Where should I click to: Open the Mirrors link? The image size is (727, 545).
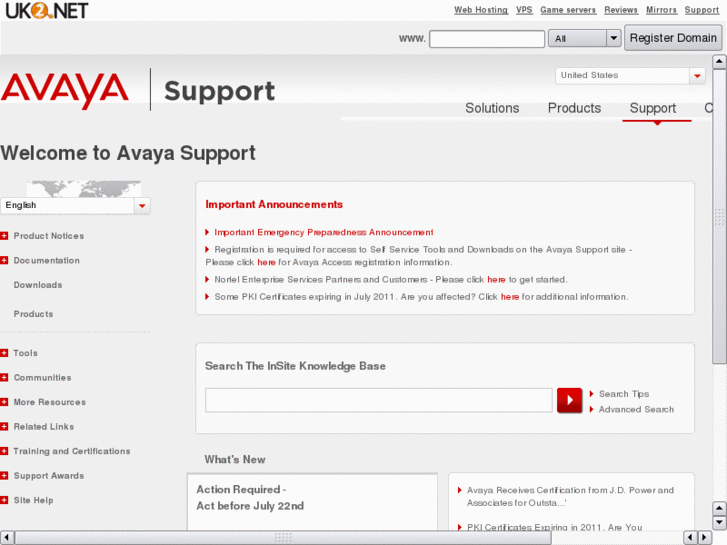(x=661, y=10)
